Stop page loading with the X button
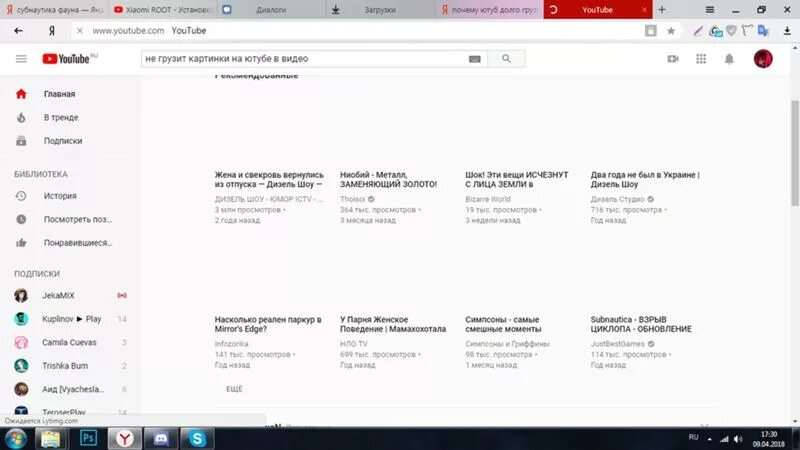 pyautogui.click(x=80, y=31)
